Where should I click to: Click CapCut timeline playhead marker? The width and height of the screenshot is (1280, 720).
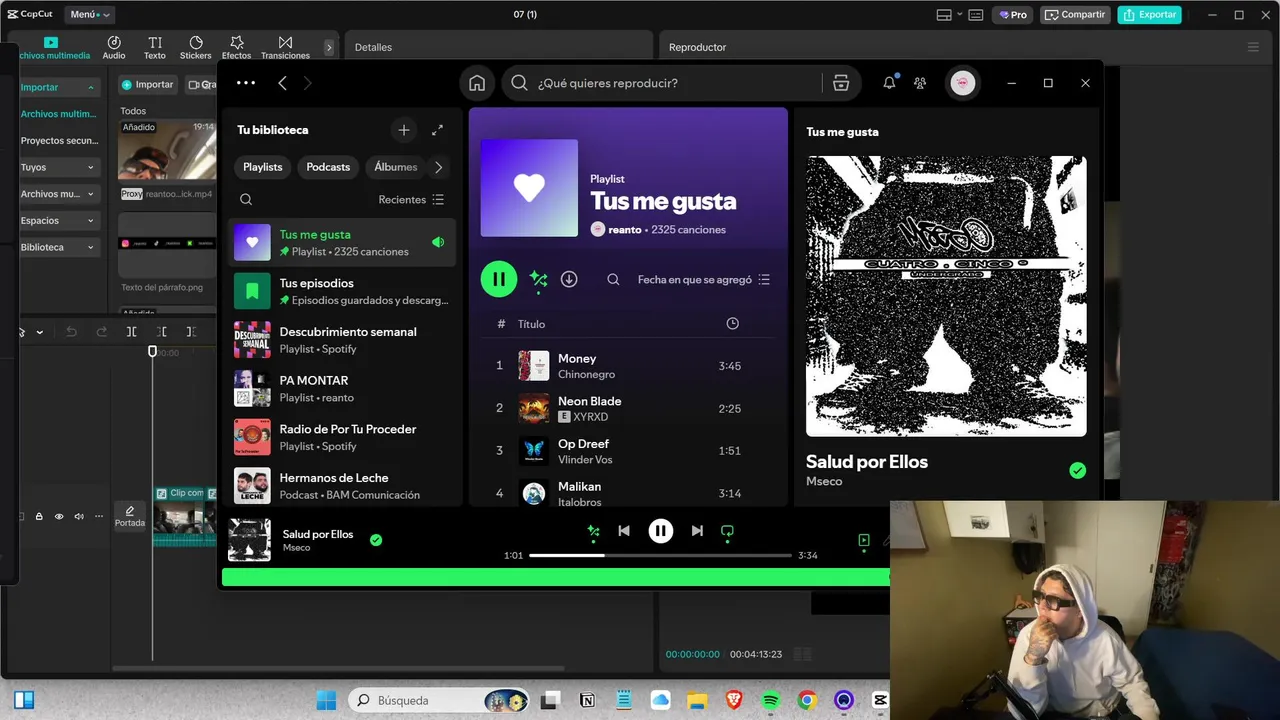(152, 351)
